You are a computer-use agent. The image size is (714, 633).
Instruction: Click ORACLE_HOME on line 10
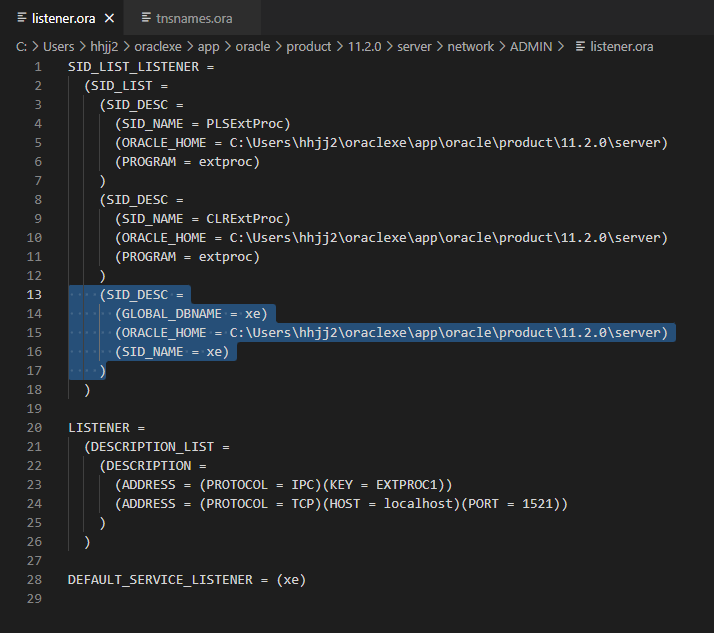(x=164, y=238)
